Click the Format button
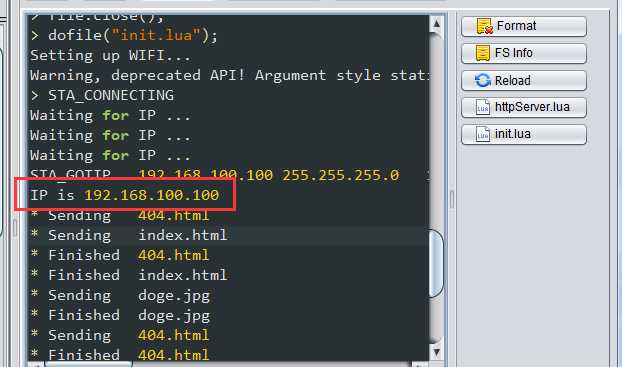 click(x=524, y=26)
